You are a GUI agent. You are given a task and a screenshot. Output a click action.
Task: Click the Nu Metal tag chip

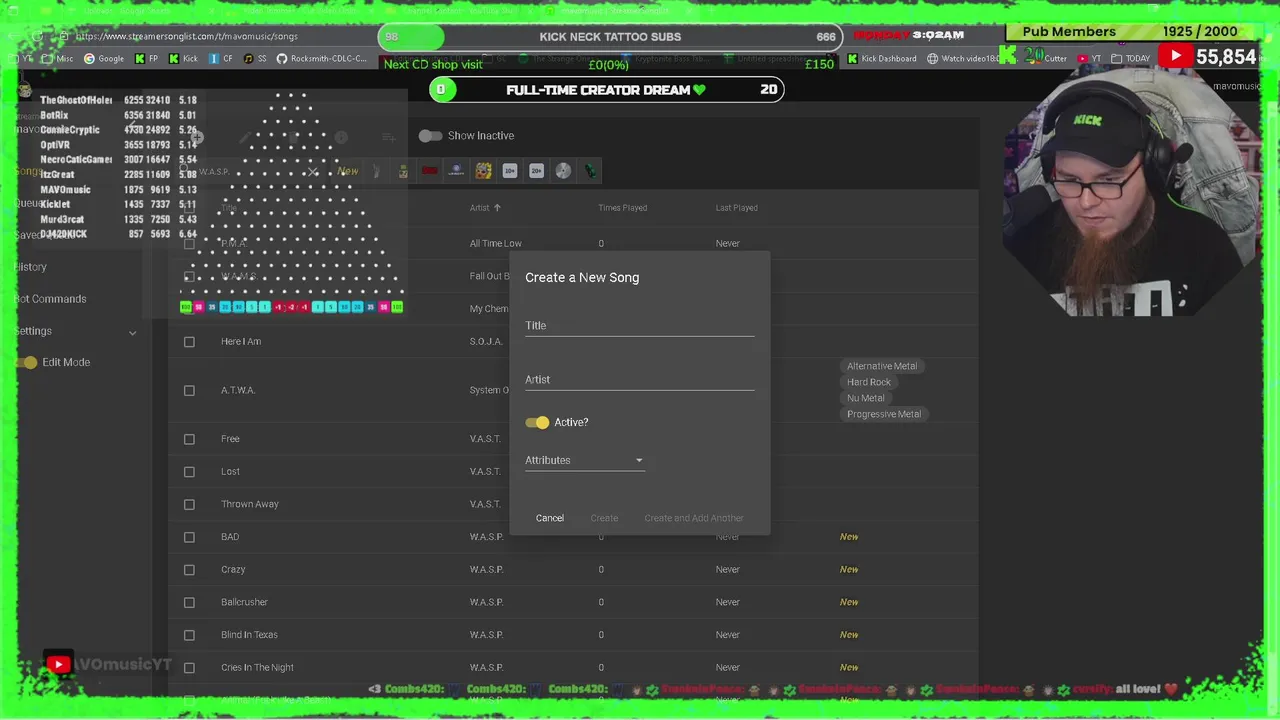tap(866, 398)
